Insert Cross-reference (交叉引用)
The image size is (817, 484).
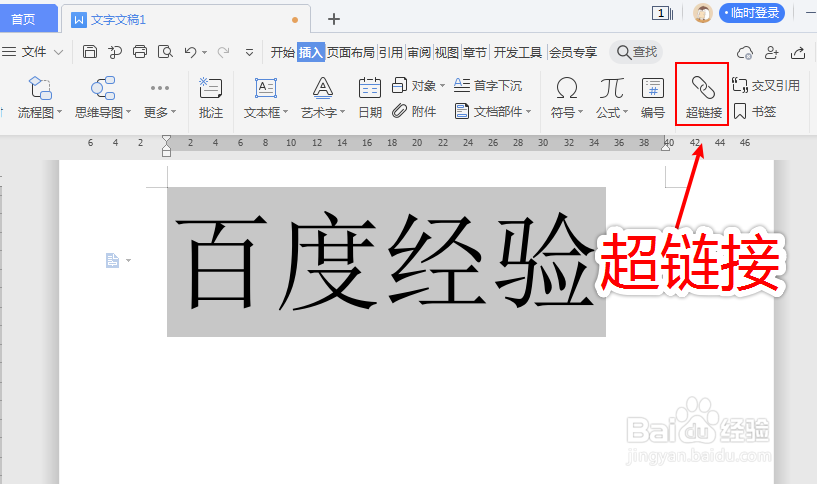click(x=766, y=85)
